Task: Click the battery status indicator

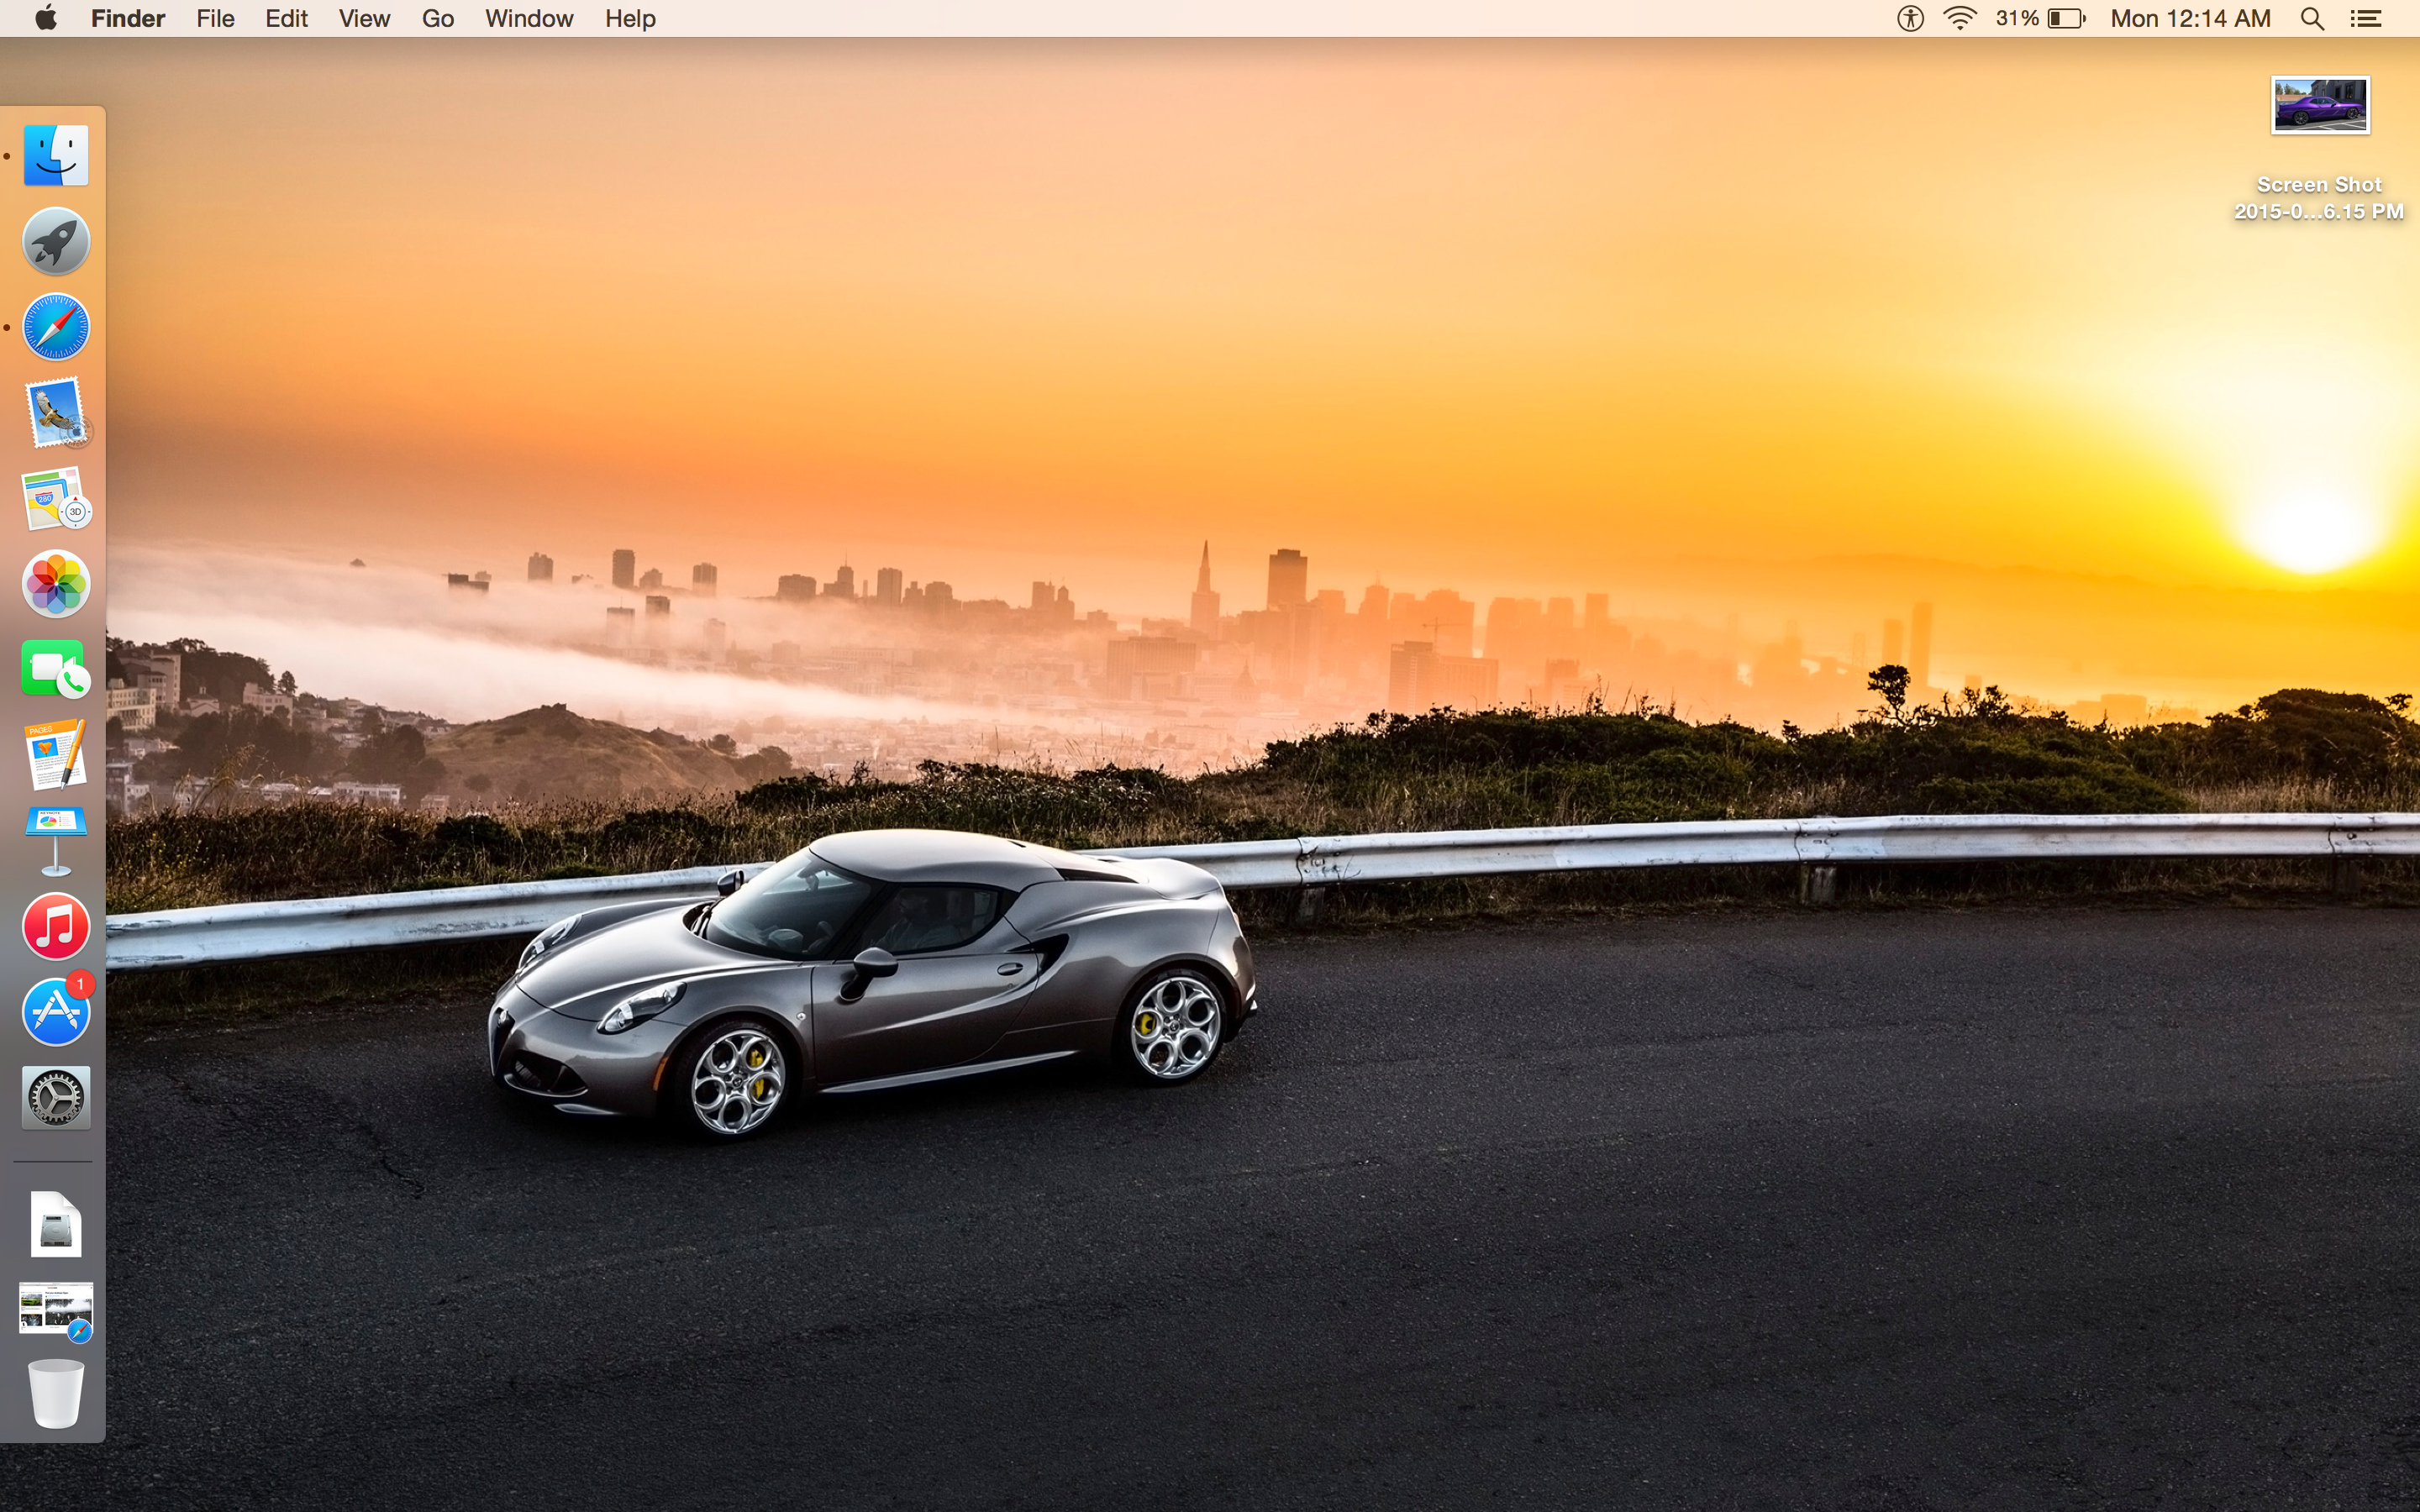Action: (2040, 18)
